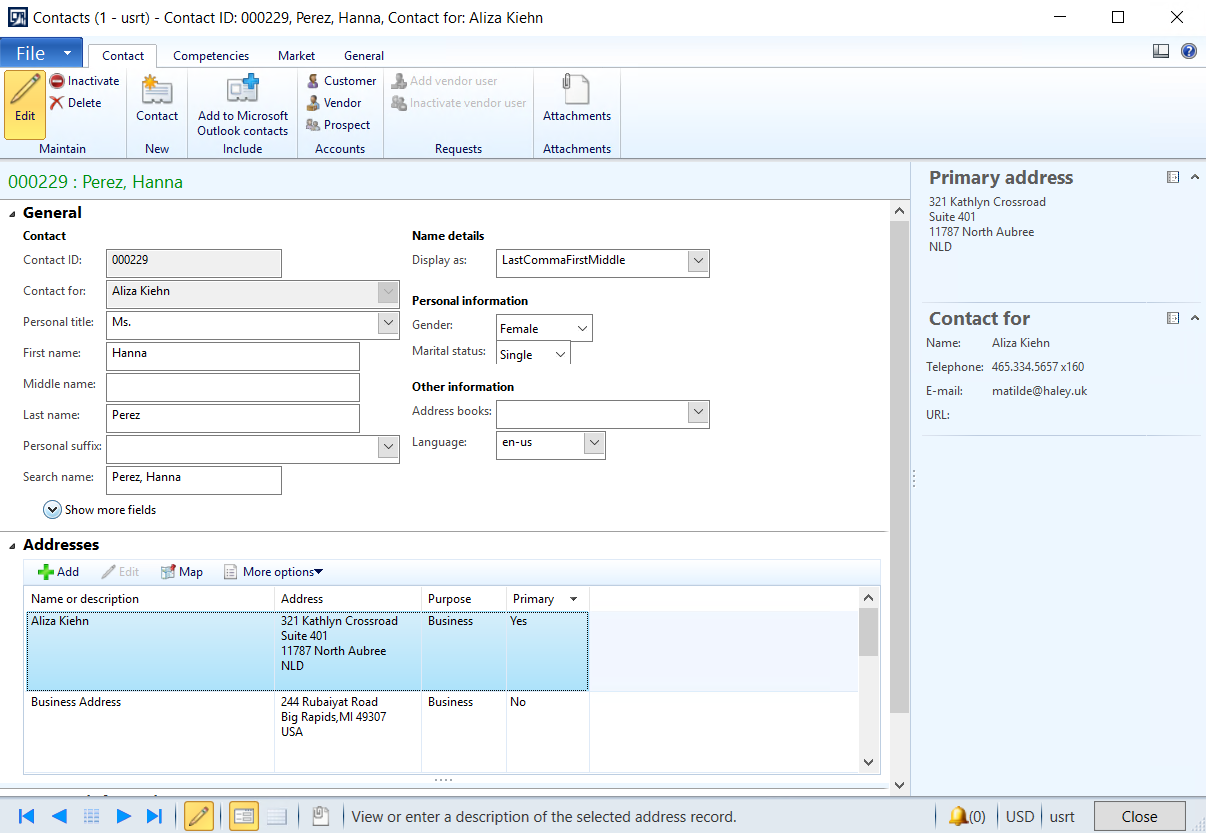This screenshot has width=1206, height=833.
Task: Open Vendor account in ribbon
Action: pyautogui.click(x=334, y=103)
